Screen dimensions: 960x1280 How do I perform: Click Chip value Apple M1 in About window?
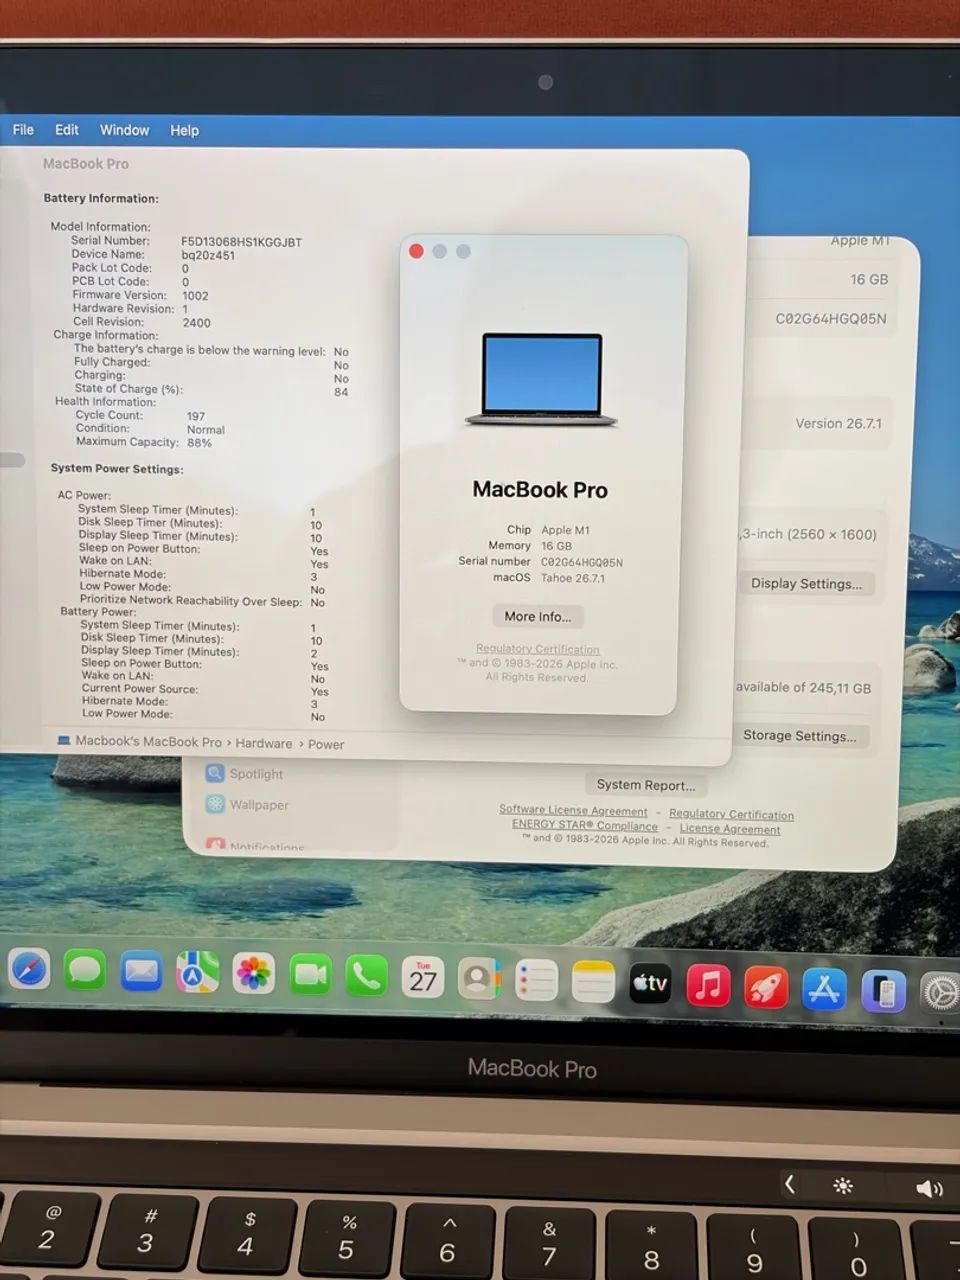pos(565,530)
